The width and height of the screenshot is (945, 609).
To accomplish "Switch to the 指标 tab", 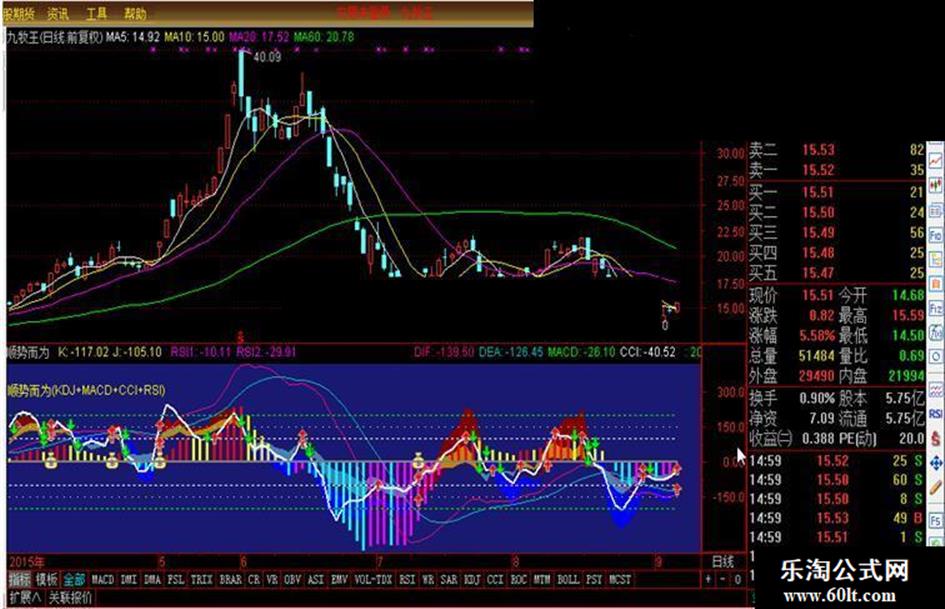I will point(20,580).
